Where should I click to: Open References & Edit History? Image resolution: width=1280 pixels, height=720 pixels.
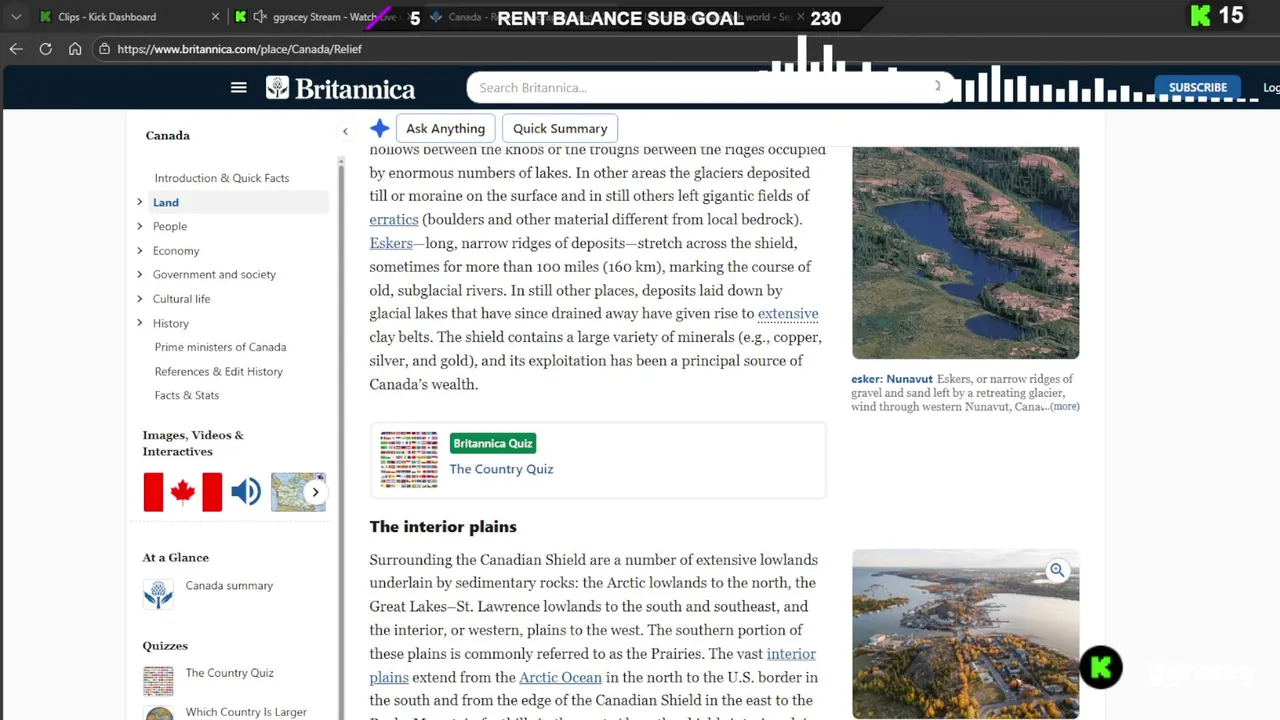[x=219, y=371]
